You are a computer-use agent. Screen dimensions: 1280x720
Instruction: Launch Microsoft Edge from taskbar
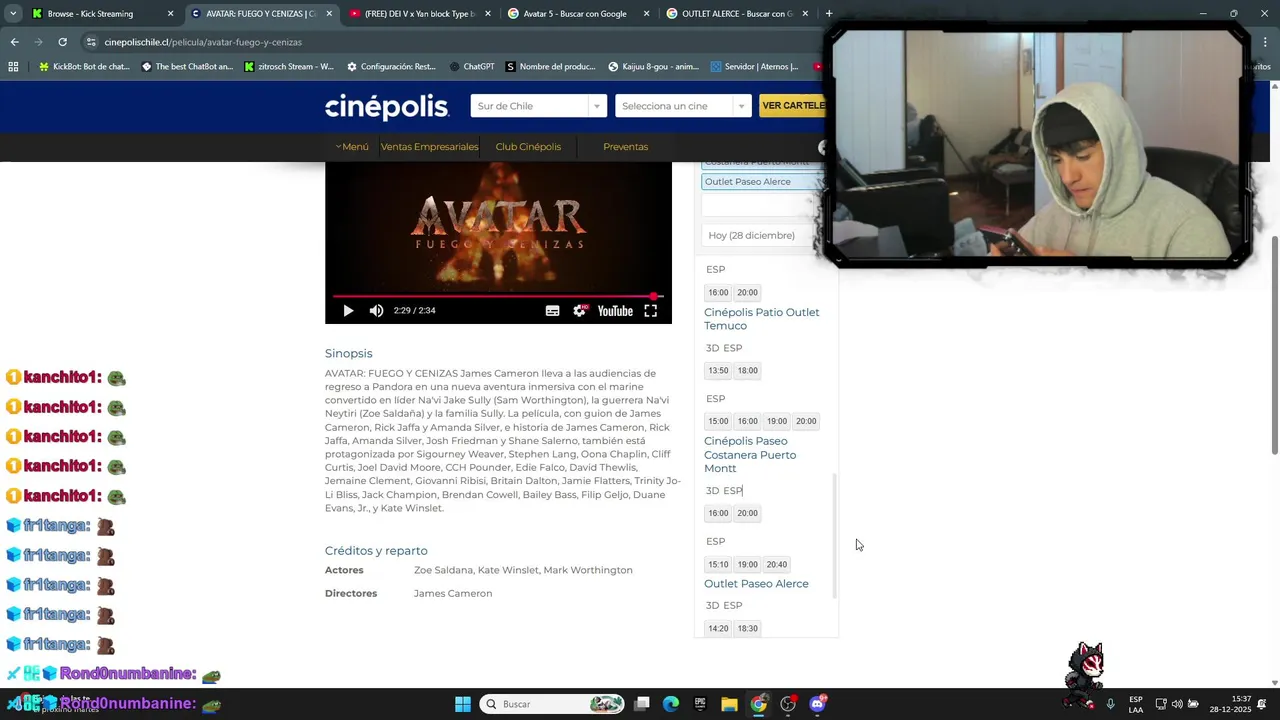671,704
